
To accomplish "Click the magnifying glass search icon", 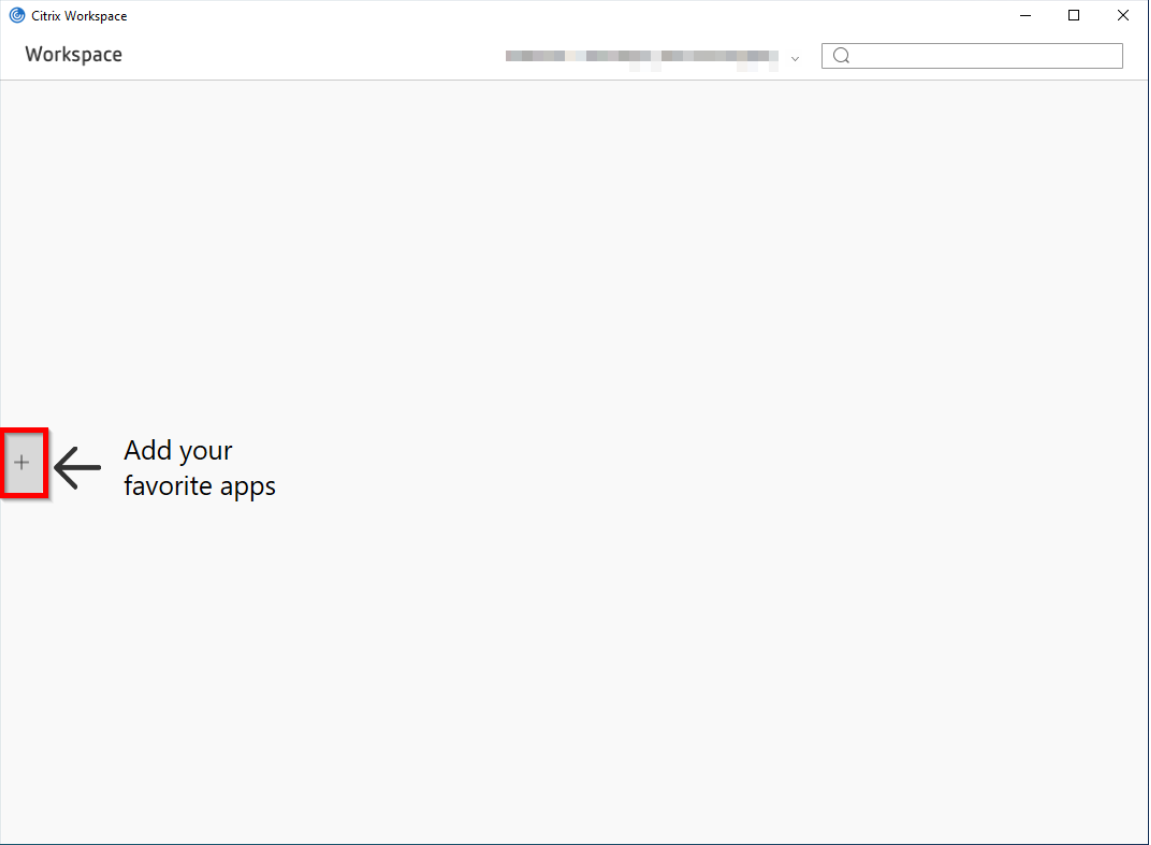I will point(841,56).
